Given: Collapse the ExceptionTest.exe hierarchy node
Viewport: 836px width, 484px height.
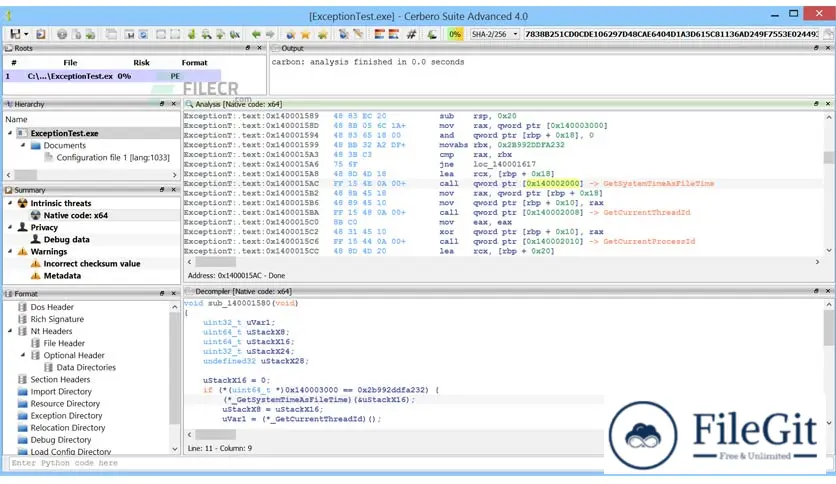Looking at the screenshot, I should pyautogui.click(x=10, y=133).
